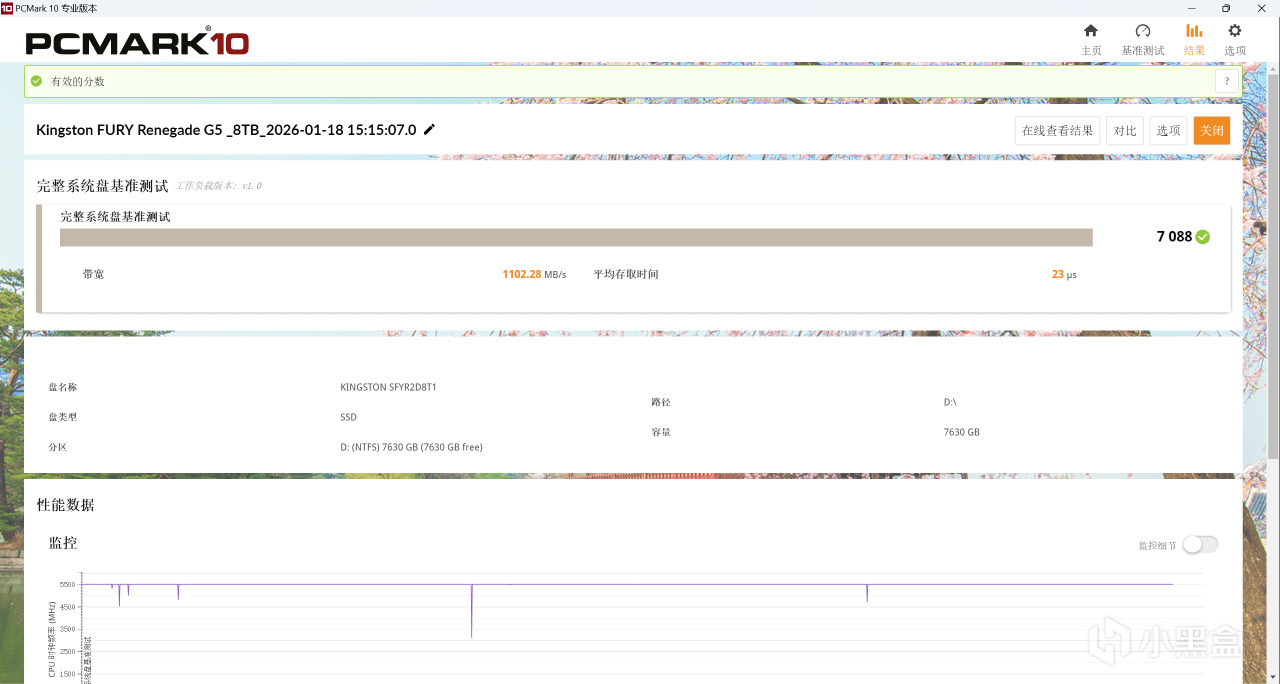The height and width of the screenshot is (684, 1280).
Task: Click the average access time value 23
Action: [1058, 274]
